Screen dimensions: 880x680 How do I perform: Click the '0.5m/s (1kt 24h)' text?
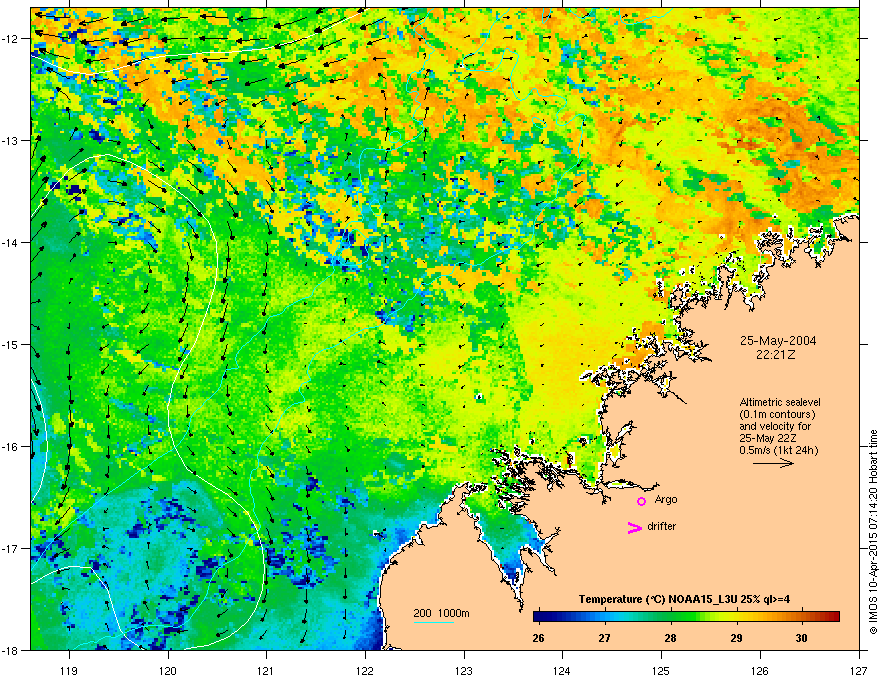point(779,450)
